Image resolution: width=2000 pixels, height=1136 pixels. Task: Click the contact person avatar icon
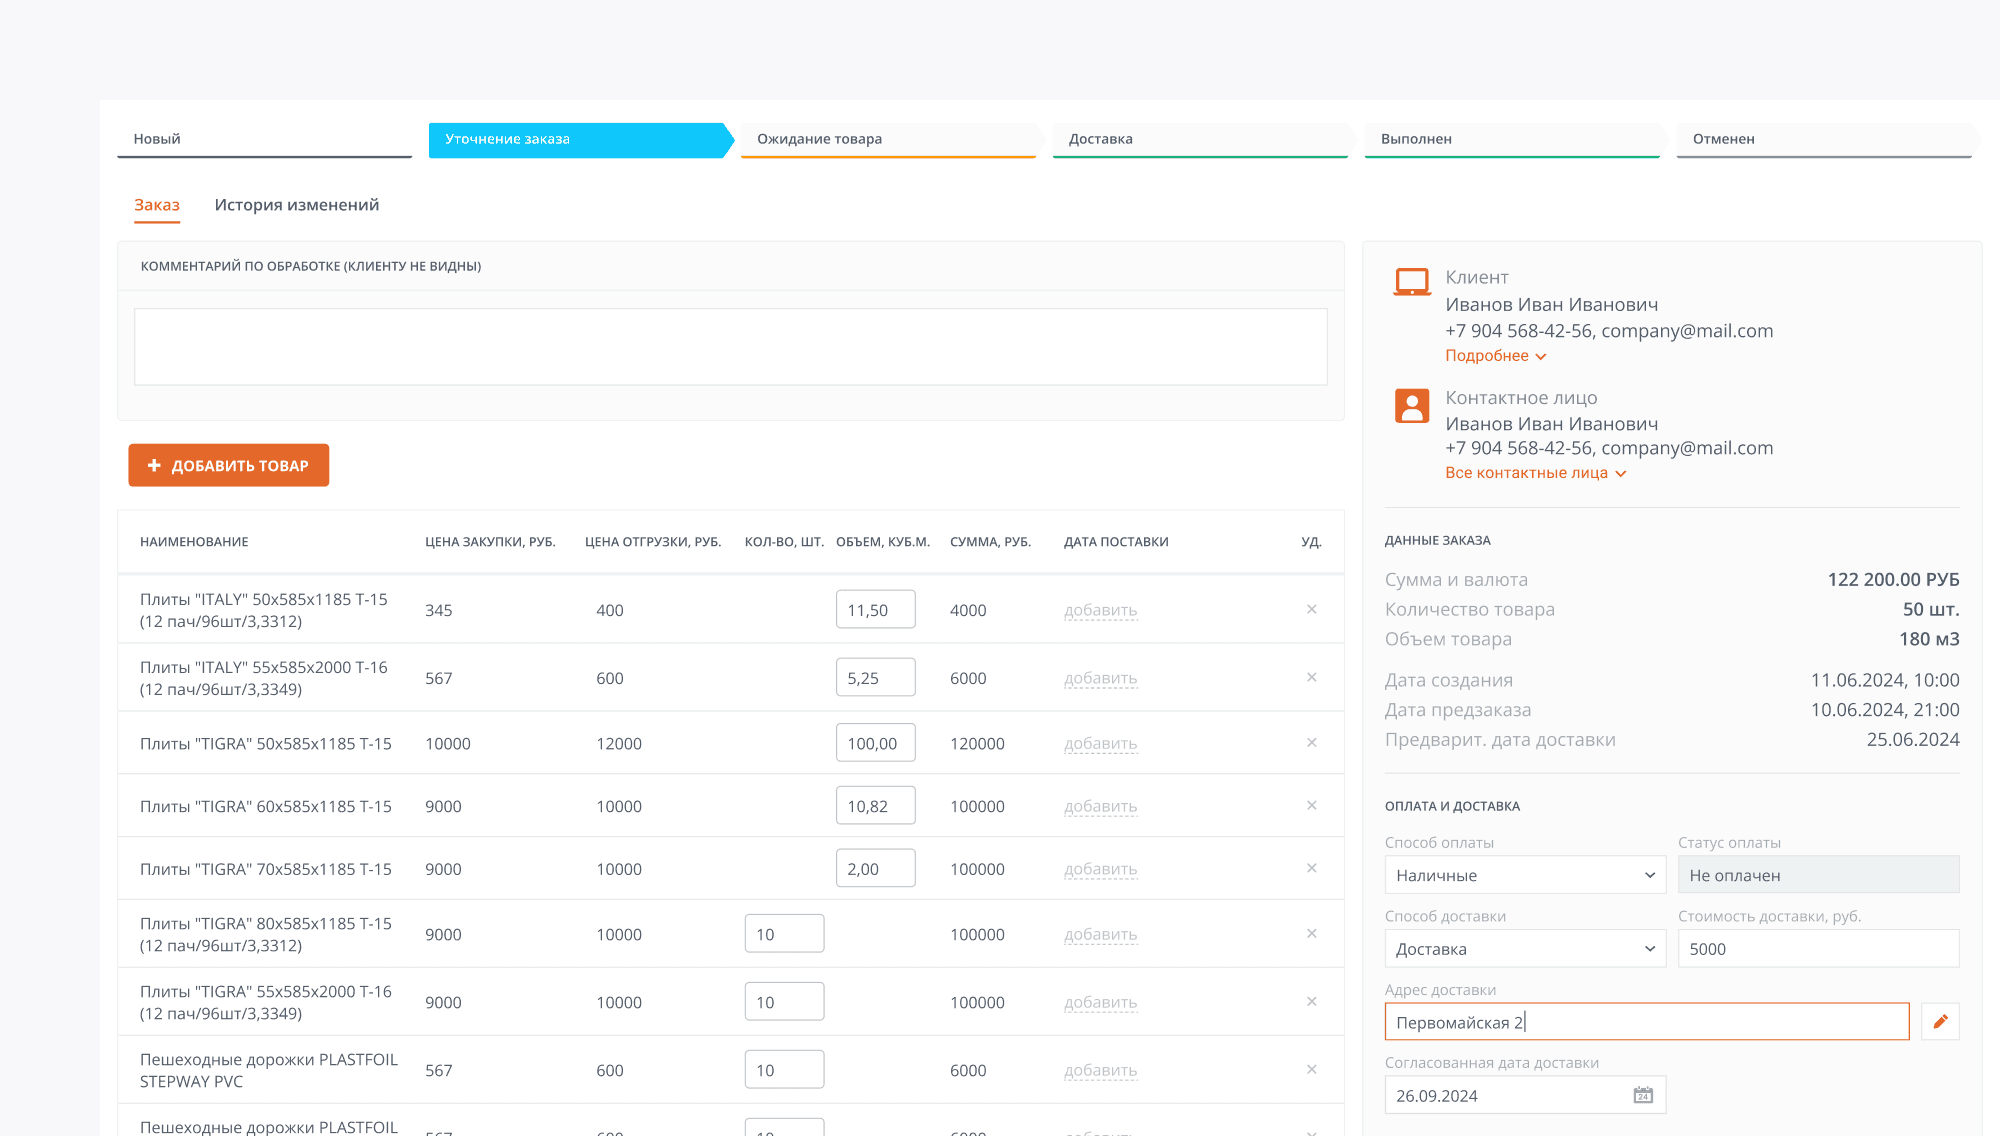(x=1412, y=406)
